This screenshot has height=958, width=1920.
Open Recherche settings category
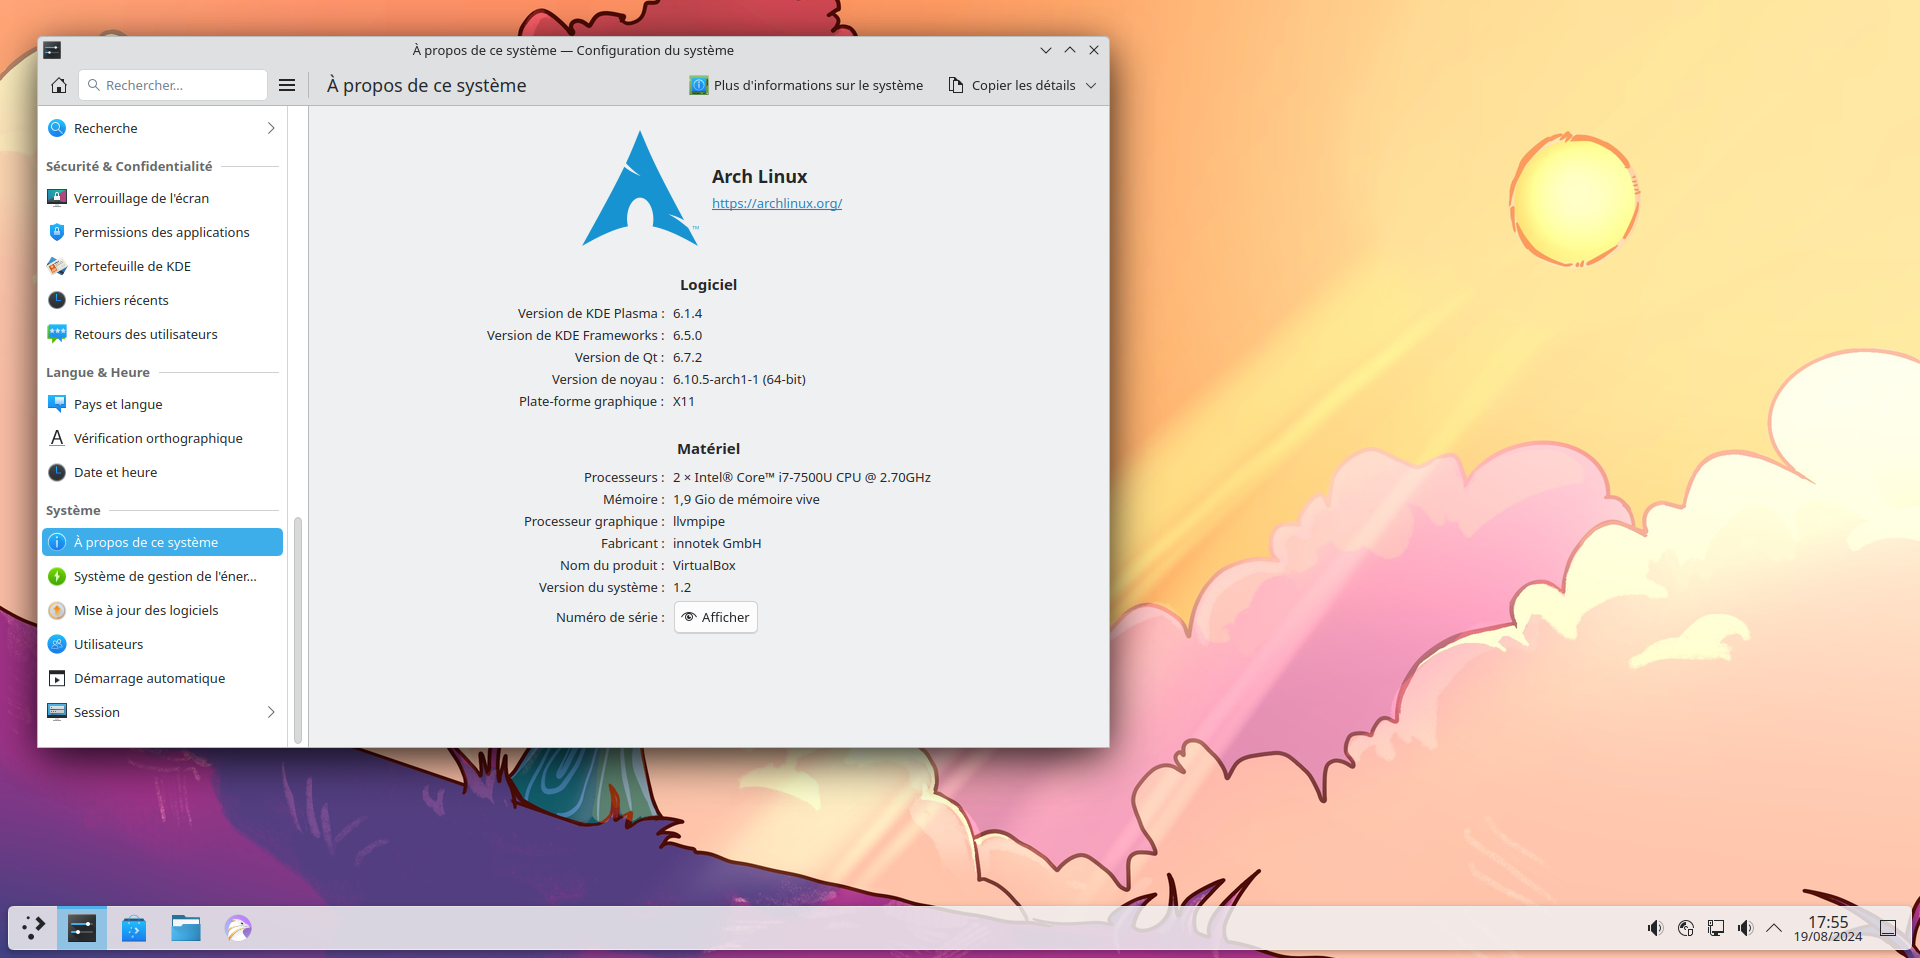pyautogui.click(x=162, y=128)
